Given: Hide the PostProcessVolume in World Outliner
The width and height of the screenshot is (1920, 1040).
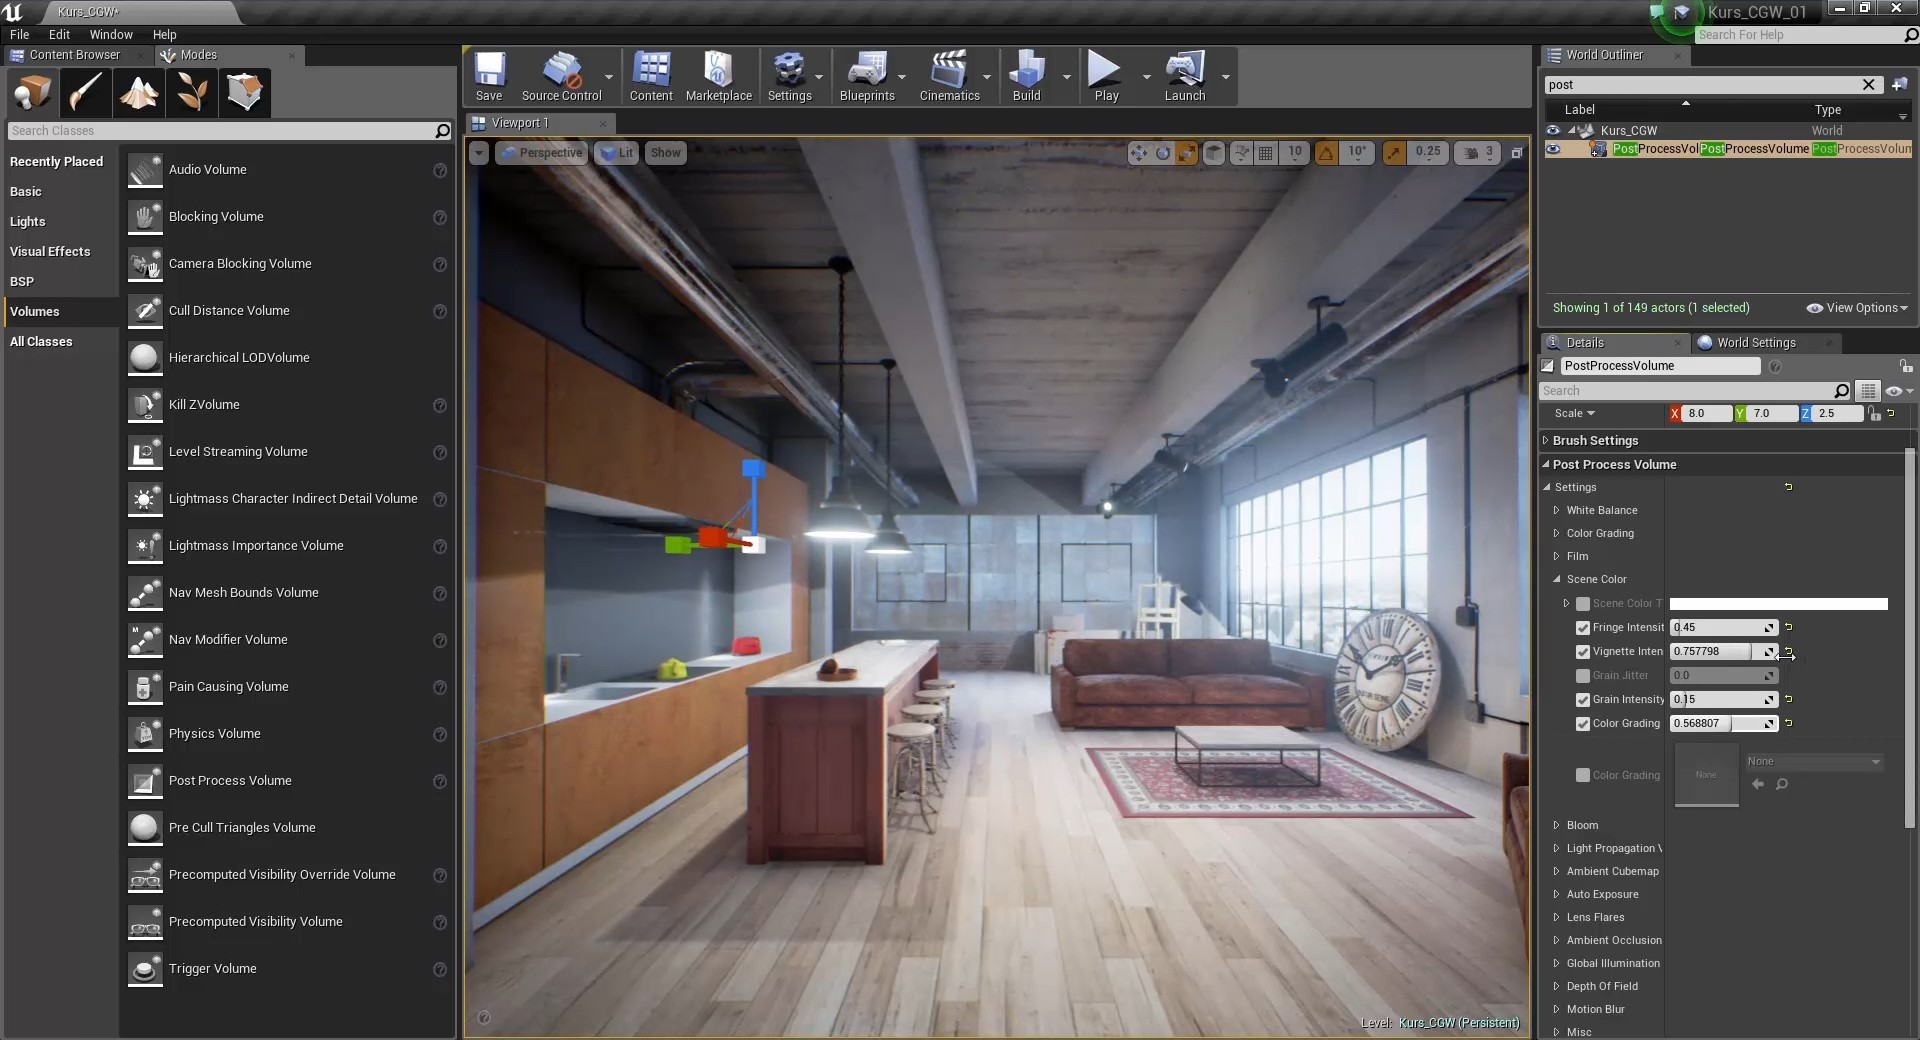Looking at the screenshot, I should pyautogui.click(x=1553, y=149).
